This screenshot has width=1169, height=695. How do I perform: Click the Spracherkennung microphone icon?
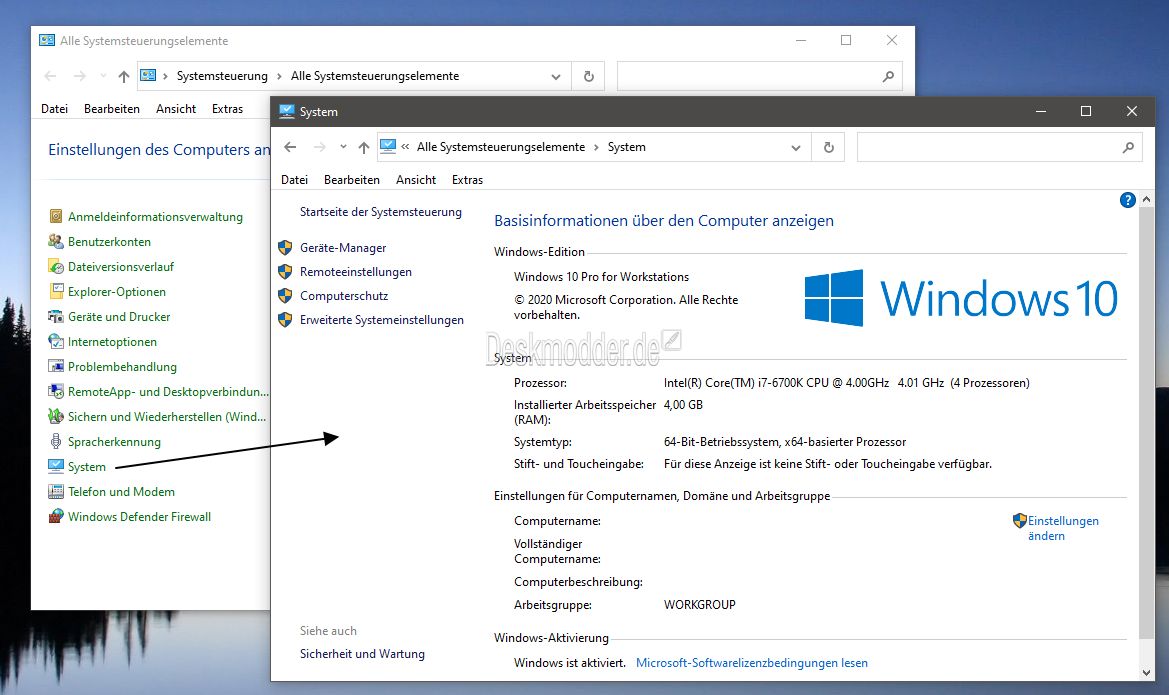pyautogui.click(x=56, y=441)
